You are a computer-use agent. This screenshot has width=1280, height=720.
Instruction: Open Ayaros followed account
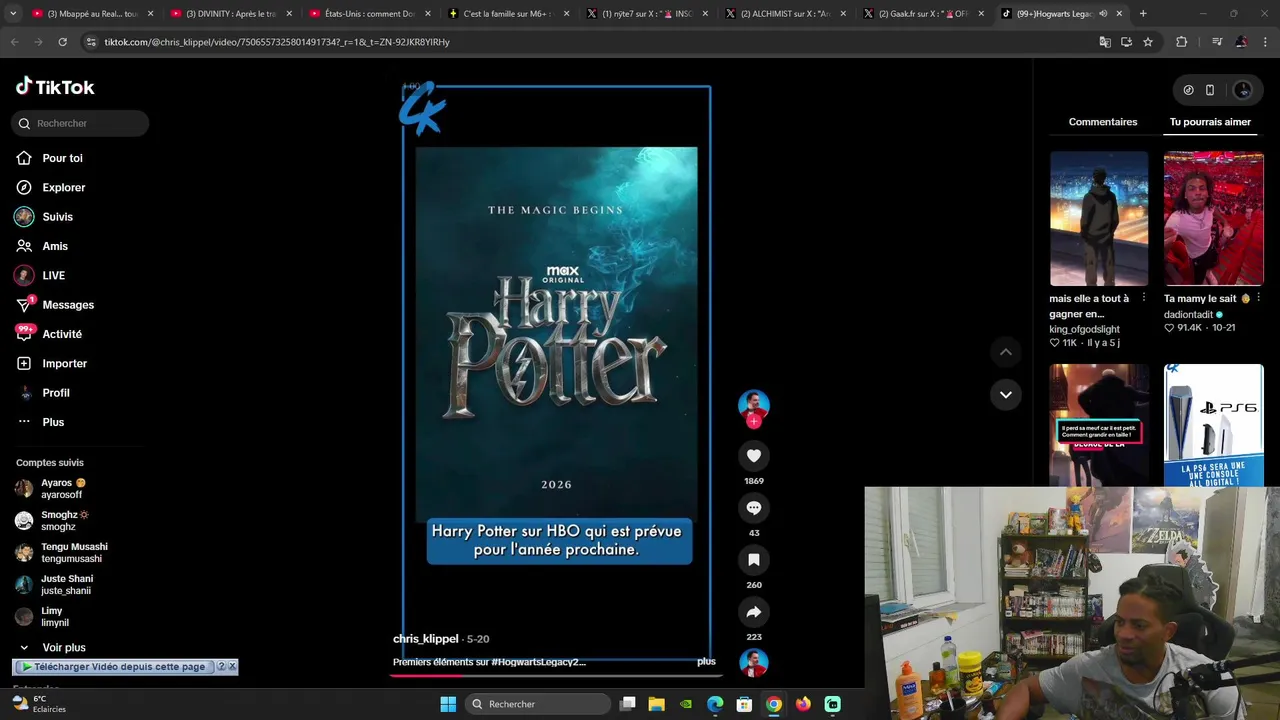62,488
